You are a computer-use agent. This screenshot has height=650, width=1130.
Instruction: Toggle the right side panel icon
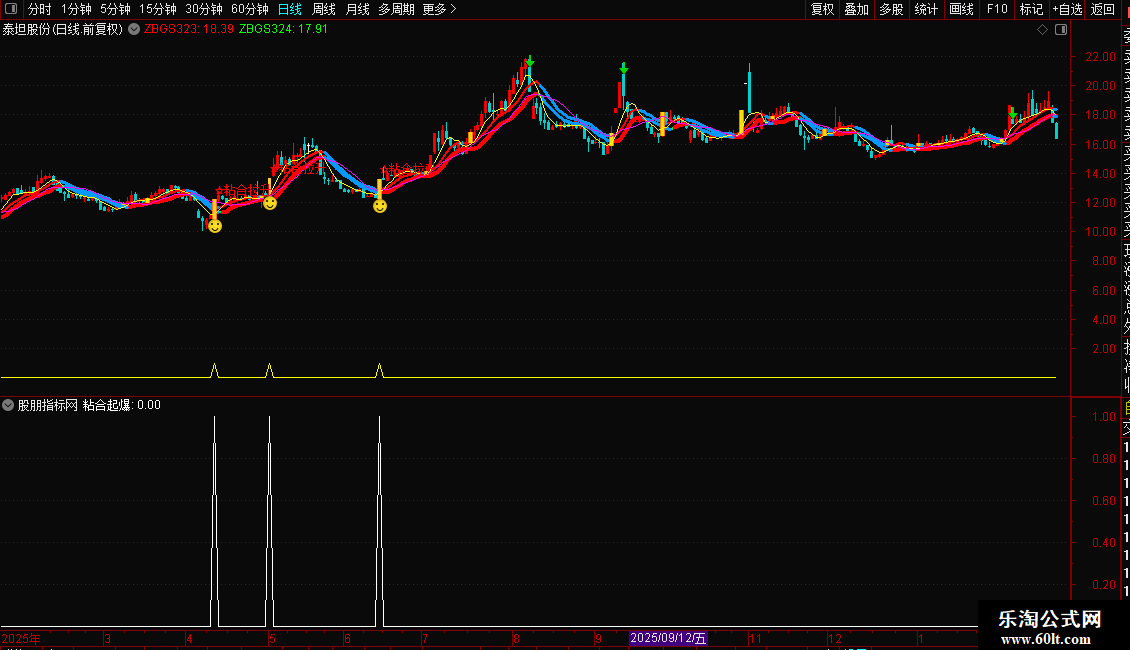click(x=1061, y=30)
